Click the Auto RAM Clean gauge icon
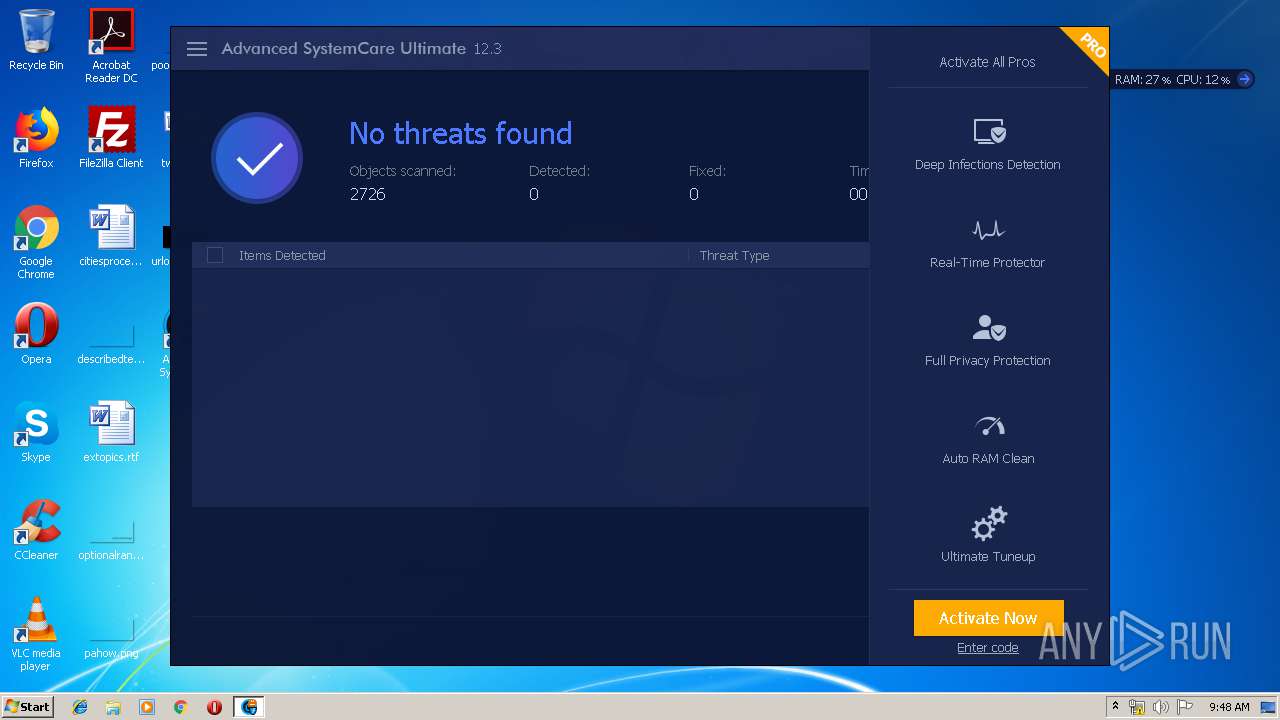 click(989, 426)
